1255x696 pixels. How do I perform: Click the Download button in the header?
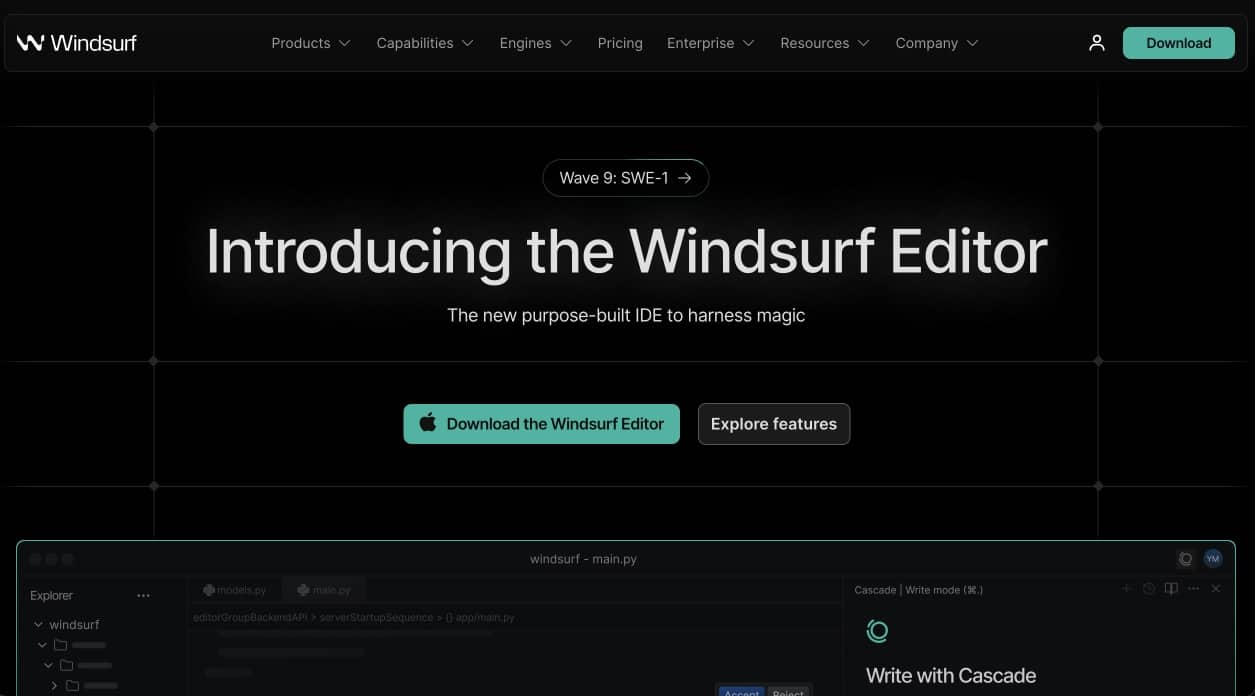(x=1179, y=43)
